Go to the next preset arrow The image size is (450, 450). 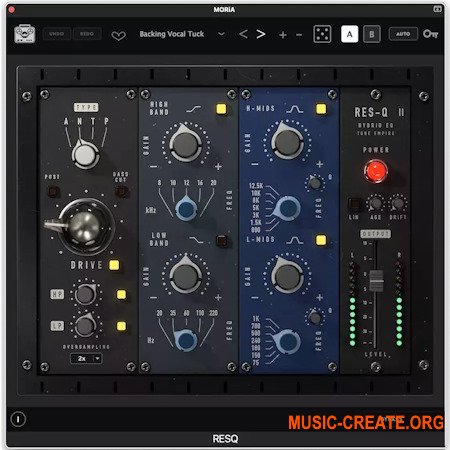pyautogui.click(x=261, y=34)
